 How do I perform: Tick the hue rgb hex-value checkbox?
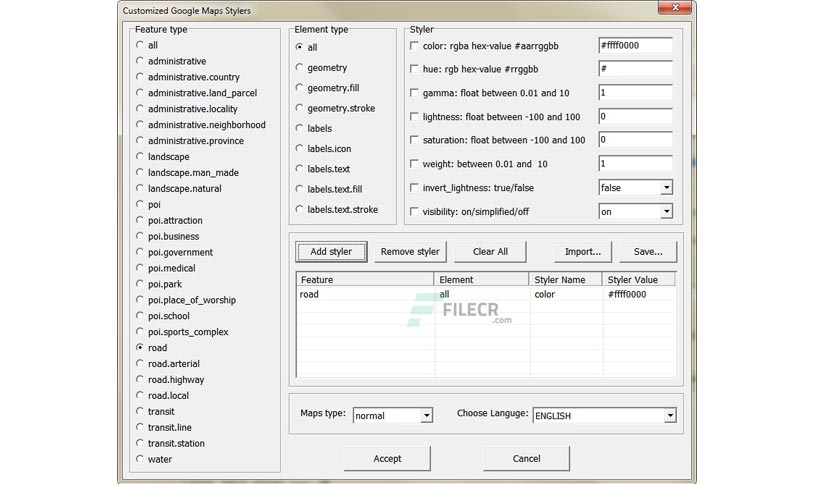point(414,69)
